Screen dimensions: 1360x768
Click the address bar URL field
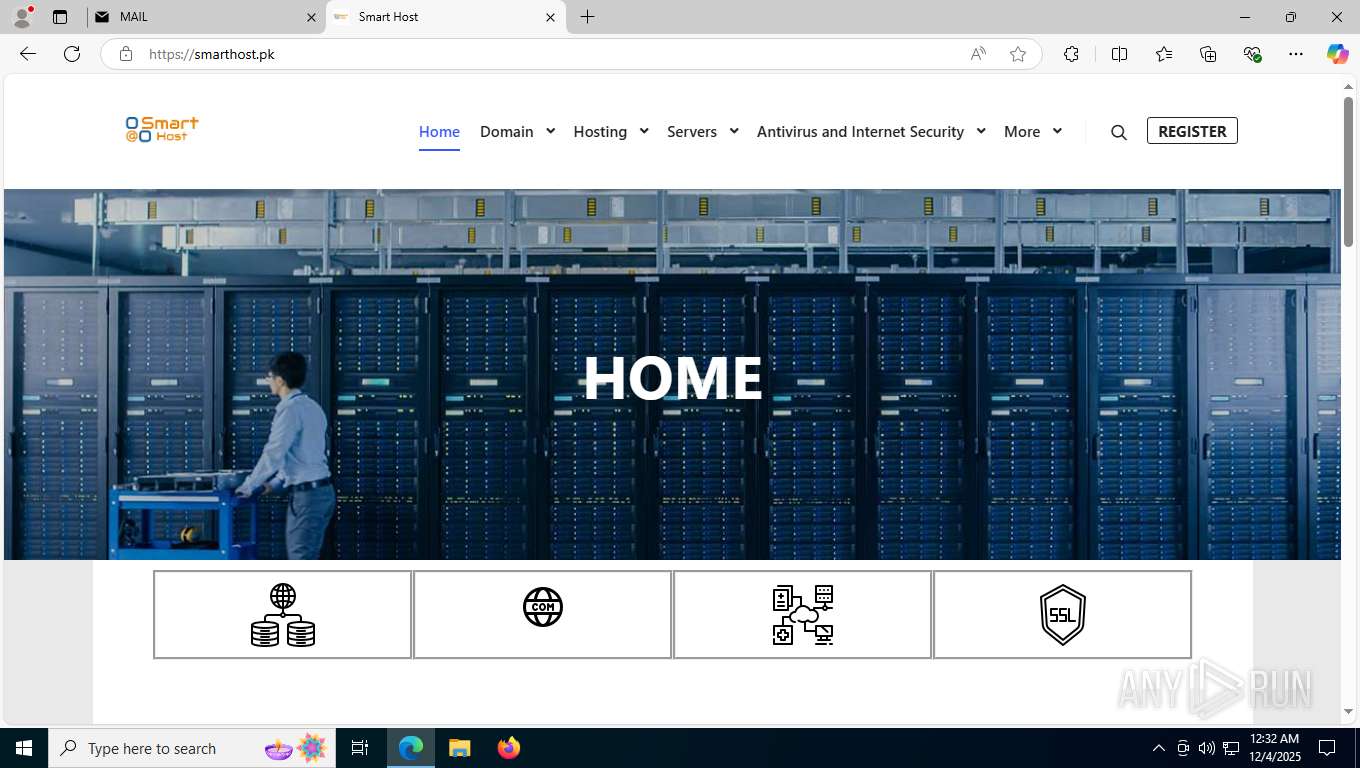(550, 54)
